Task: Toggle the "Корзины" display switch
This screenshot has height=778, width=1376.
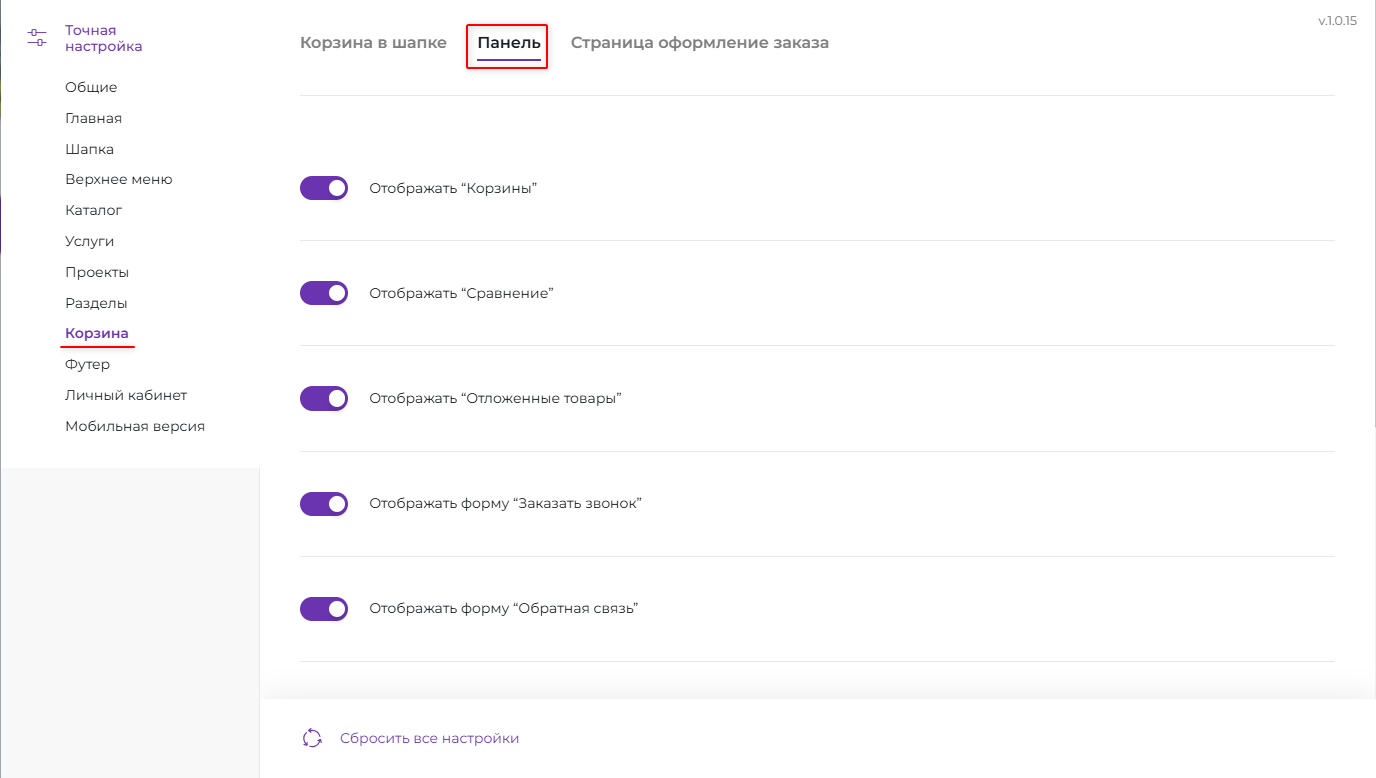Action: pos(324,188)
